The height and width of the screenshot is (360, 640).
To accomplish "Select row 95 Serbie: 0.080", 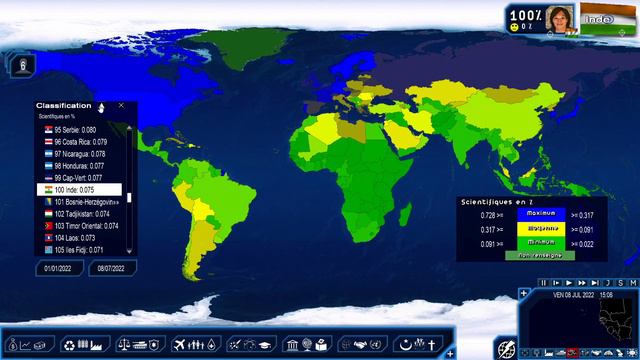I will click(x=79, y=130).
